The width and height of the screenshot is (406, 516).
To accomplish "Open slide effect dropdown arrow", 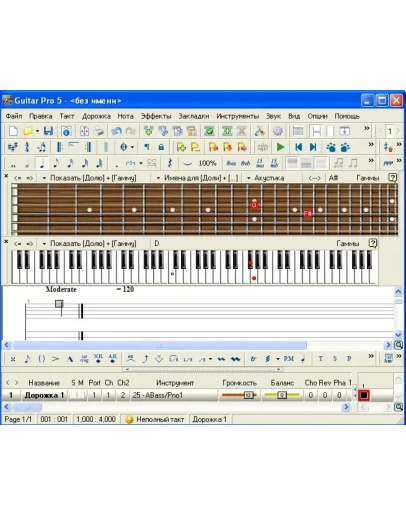I will [210, 359].
